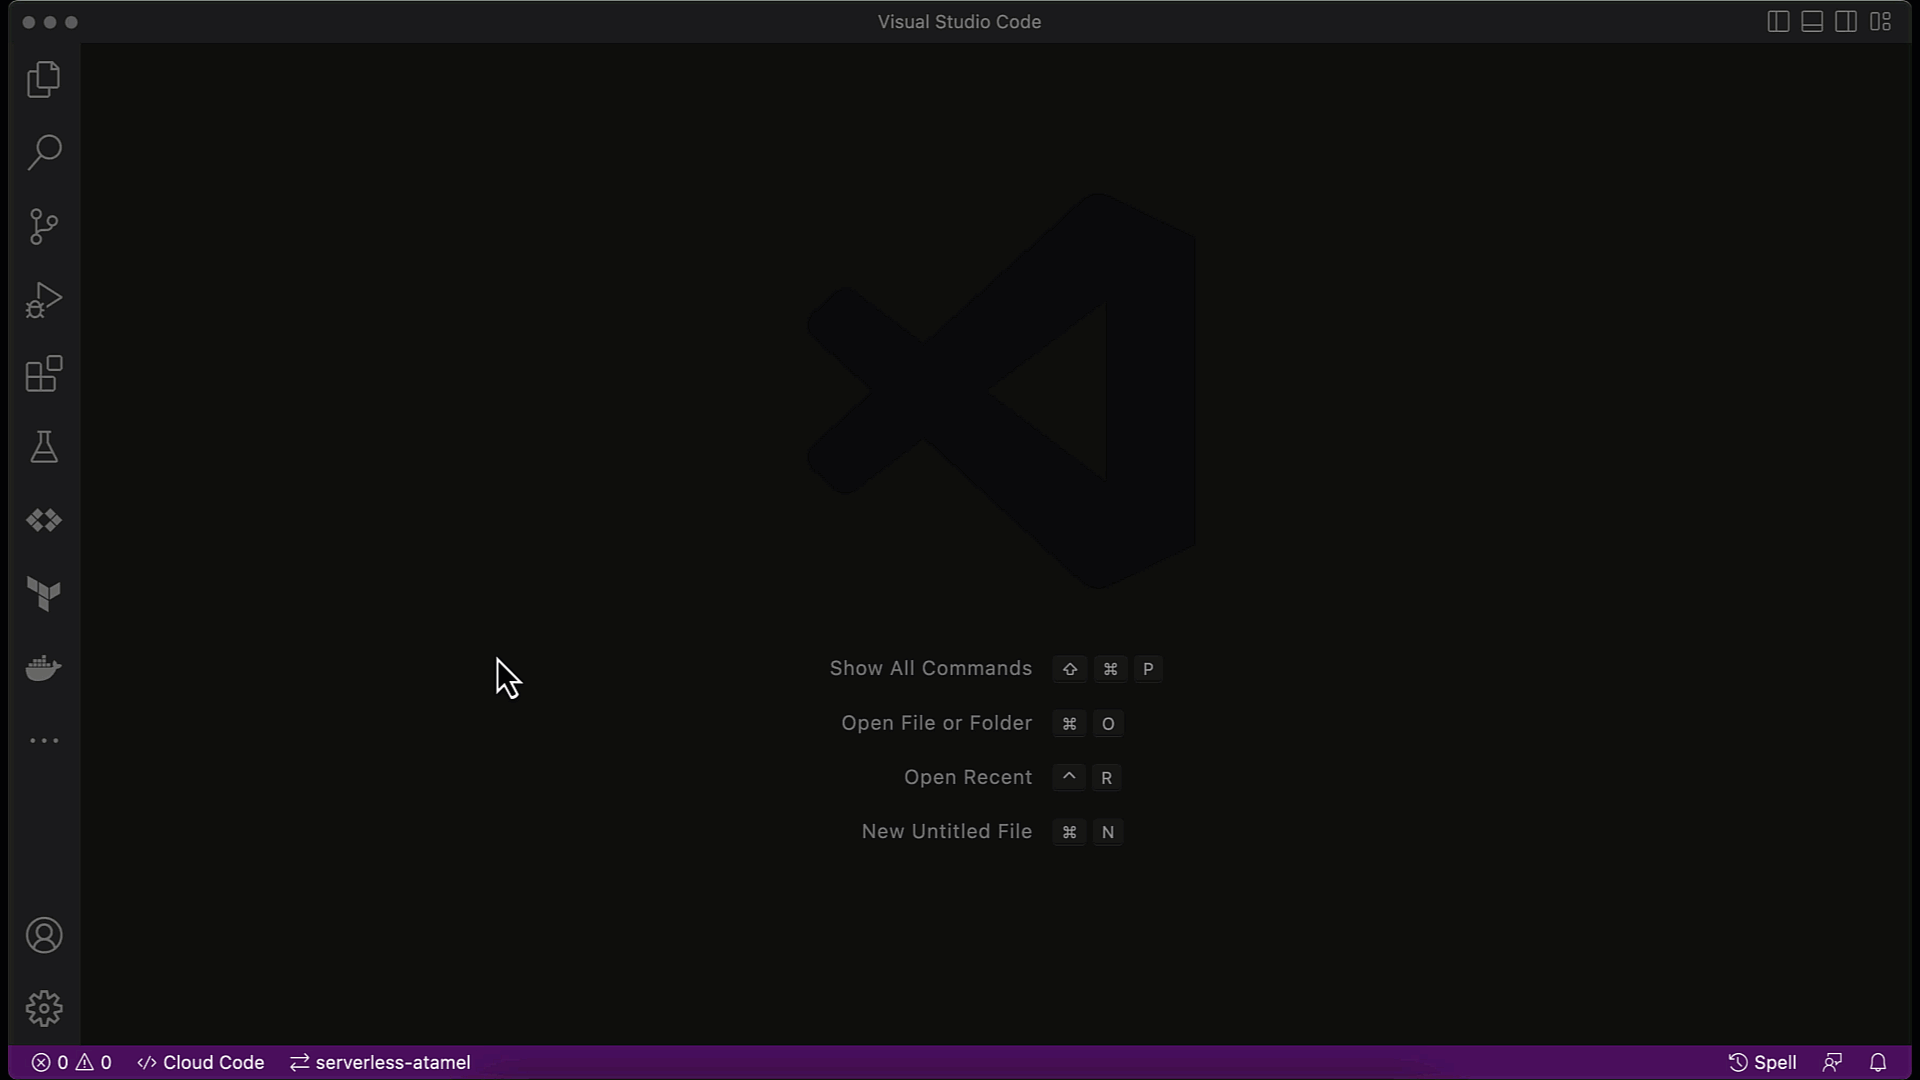
Task: Show additional views ellipsis
Action: 44,741
